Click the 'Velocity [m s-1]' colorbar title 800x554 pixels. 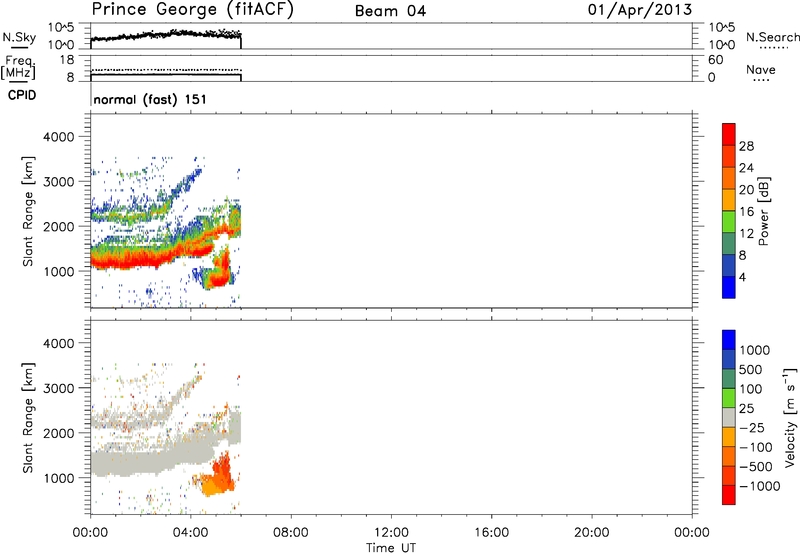tap(790, 417)
